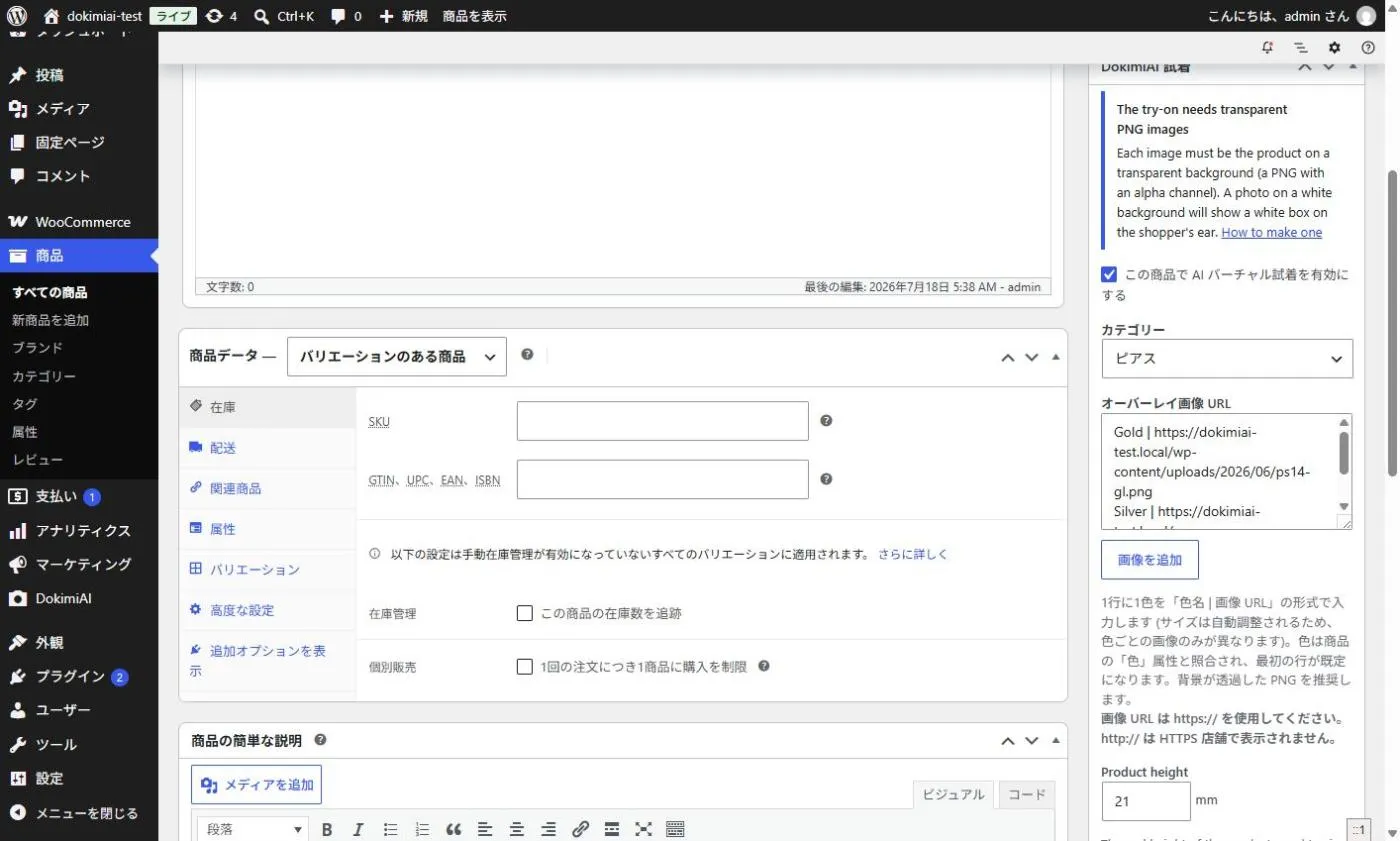Toggle fullscreen editor mode icon
The width and height of the screenshot is (1400, 841).
pyautogui.click(x=643, y=829)
